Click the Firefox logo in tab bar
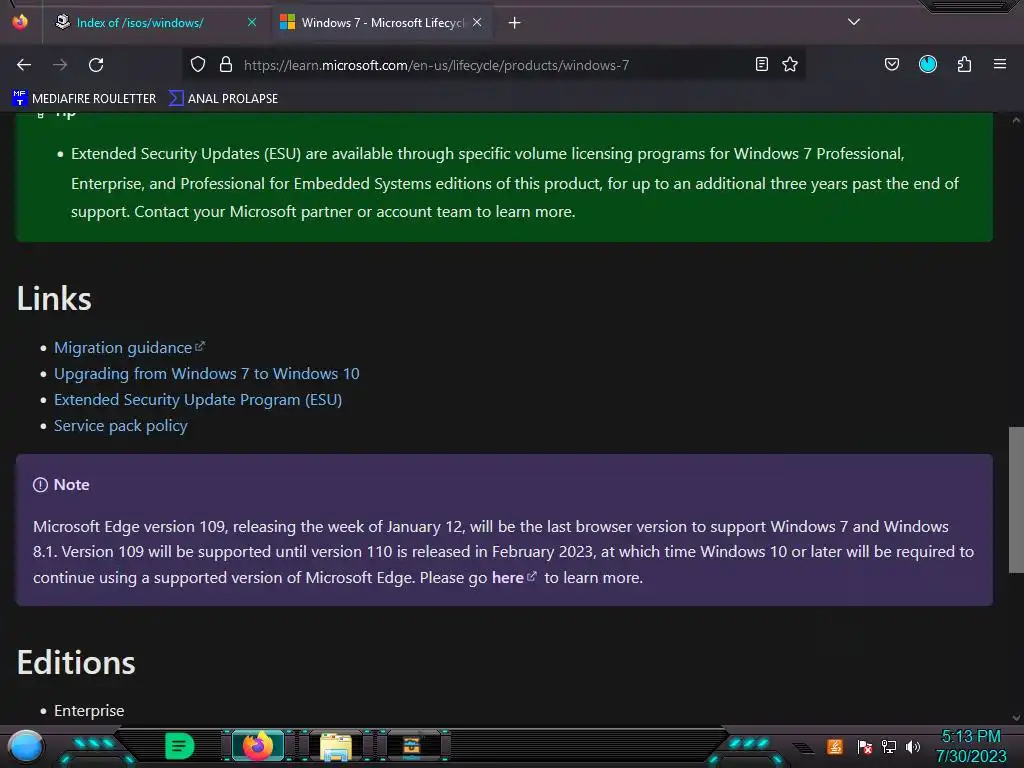This screenshot has width=1024, height=768. pyautogui.click(x=20, y=22)
